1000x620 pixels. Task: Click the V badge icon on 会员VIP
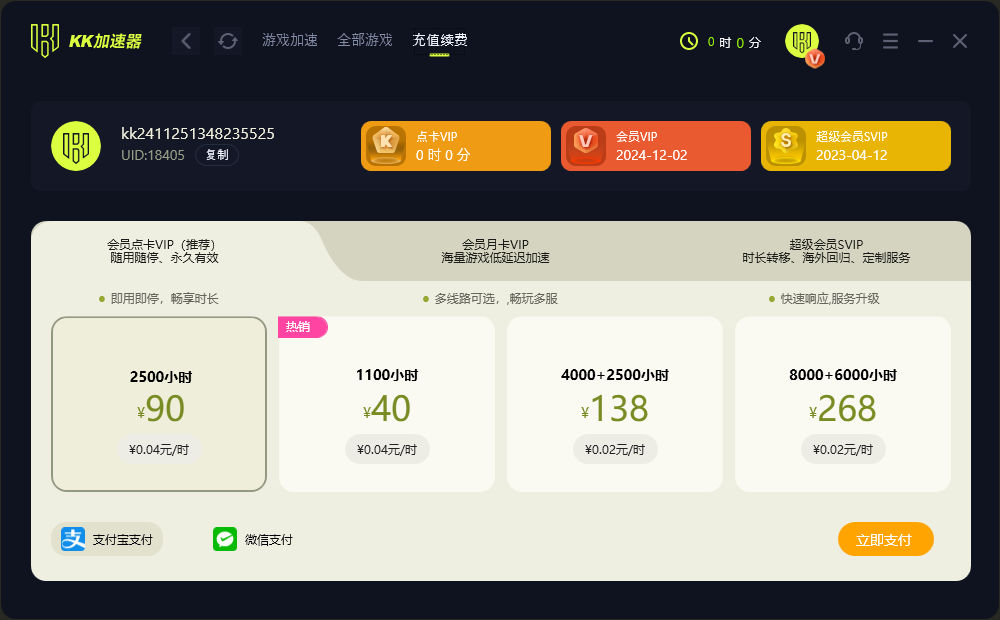pos(585,146)
